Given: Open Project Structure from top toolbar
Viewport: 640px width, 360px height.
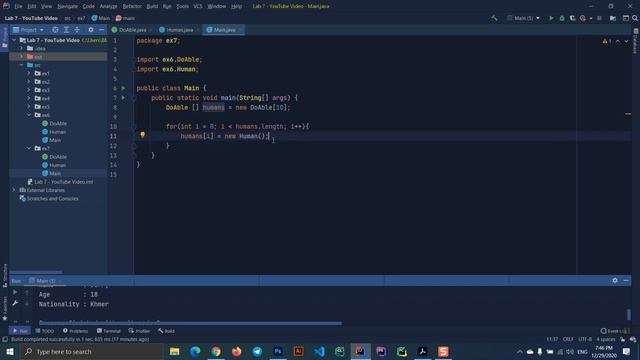Looking at the screenshot, I should pyautogui.click(x=613, y=18).
